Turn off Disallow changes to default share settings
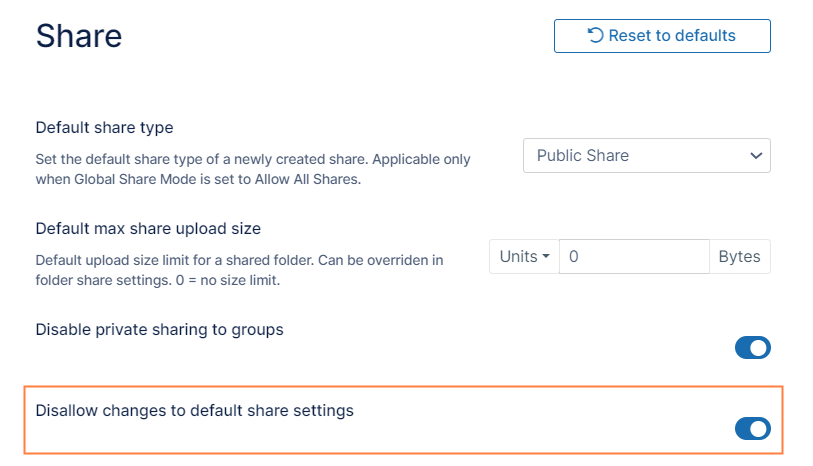 point(752,428)
